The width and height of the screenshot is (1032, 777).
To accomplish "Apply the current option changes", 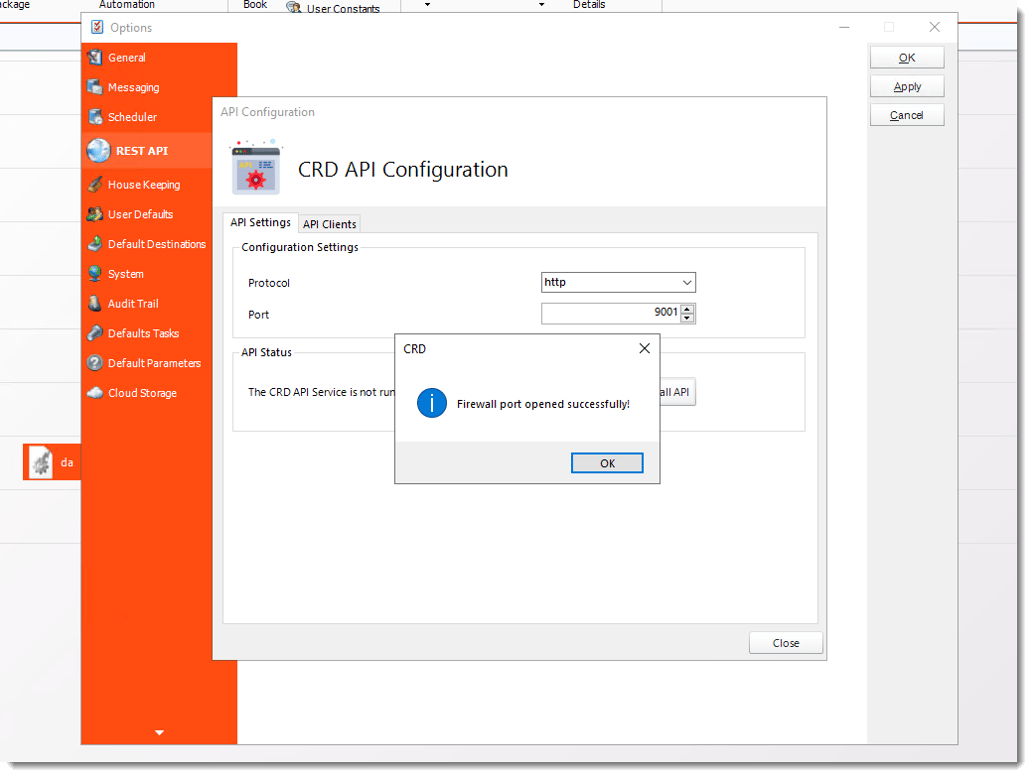I will point(906,86).
